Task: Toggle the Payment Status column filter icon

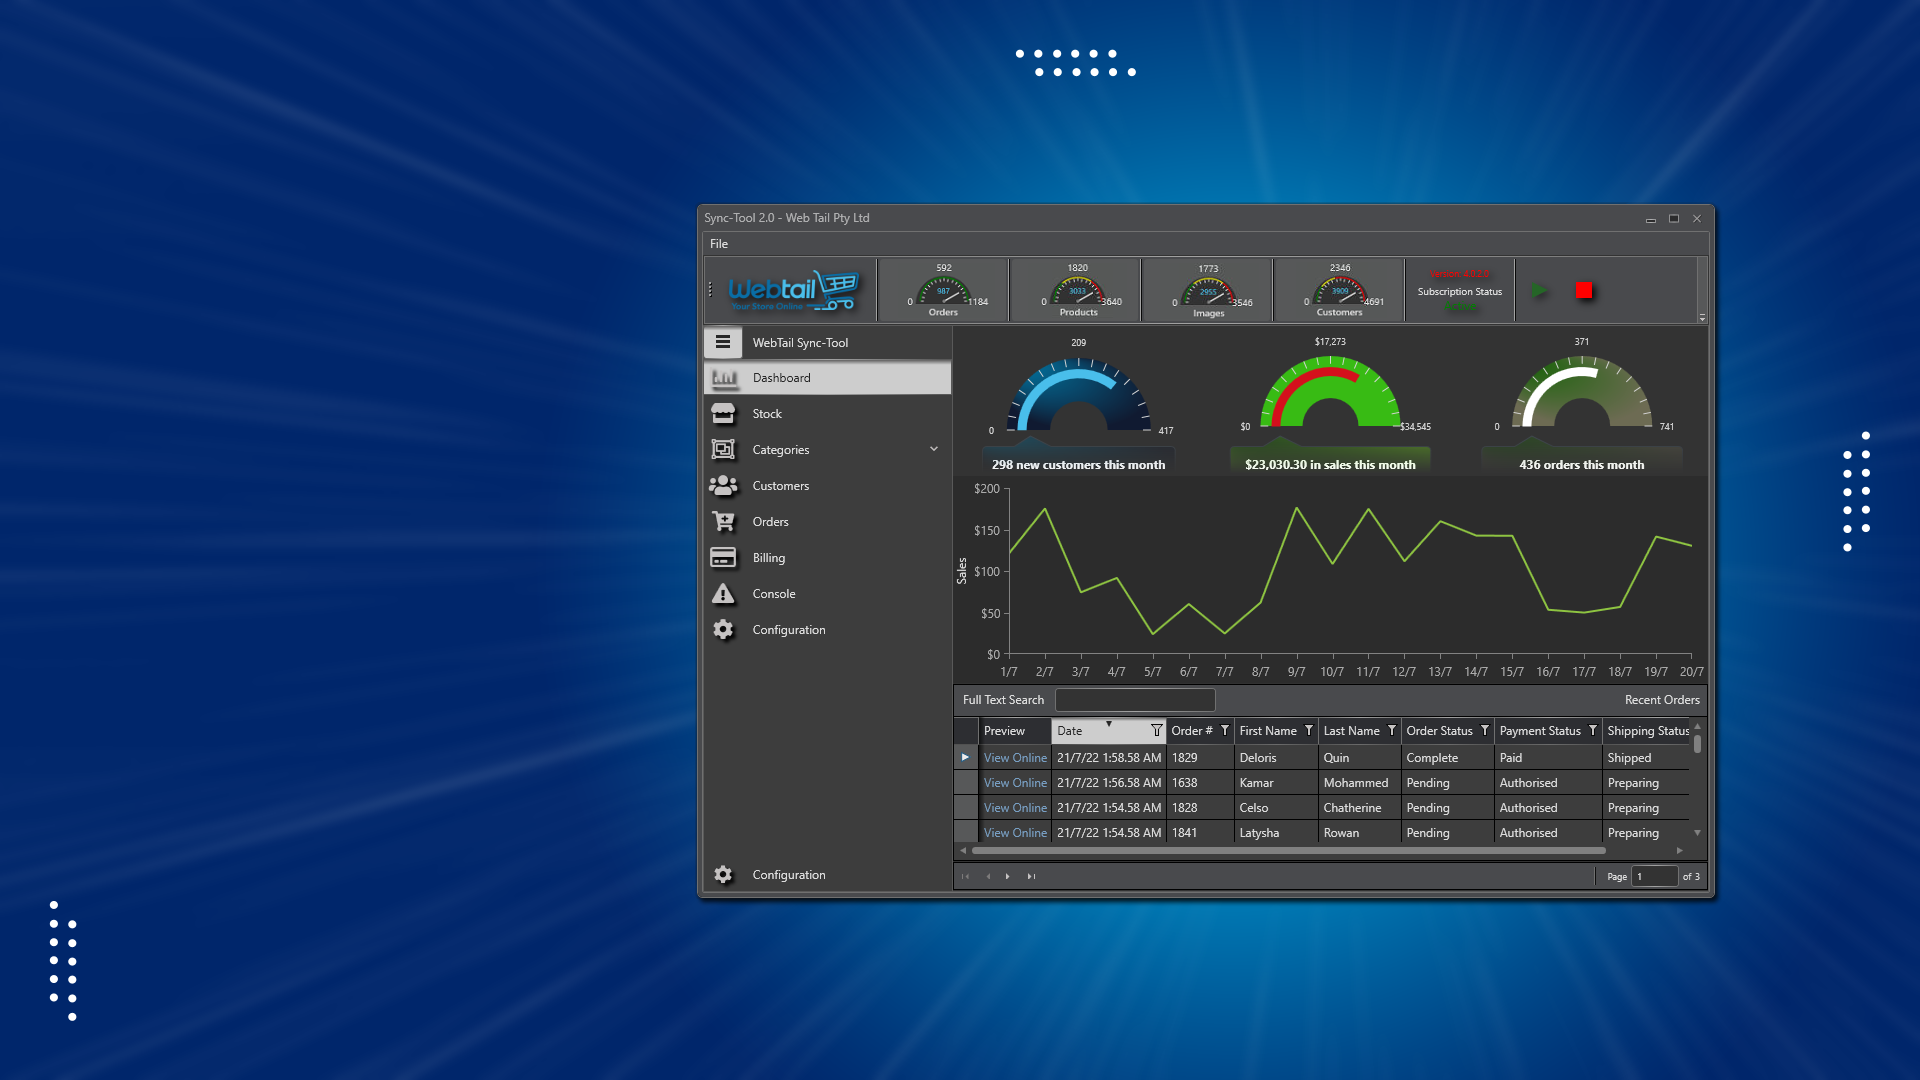Action: pos(1593,731)
